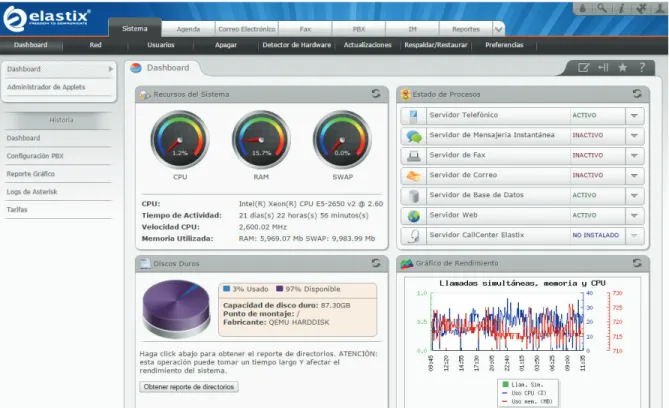
Task: Expand the extra tabs chevron after Reportes
Action: (498, 29)
